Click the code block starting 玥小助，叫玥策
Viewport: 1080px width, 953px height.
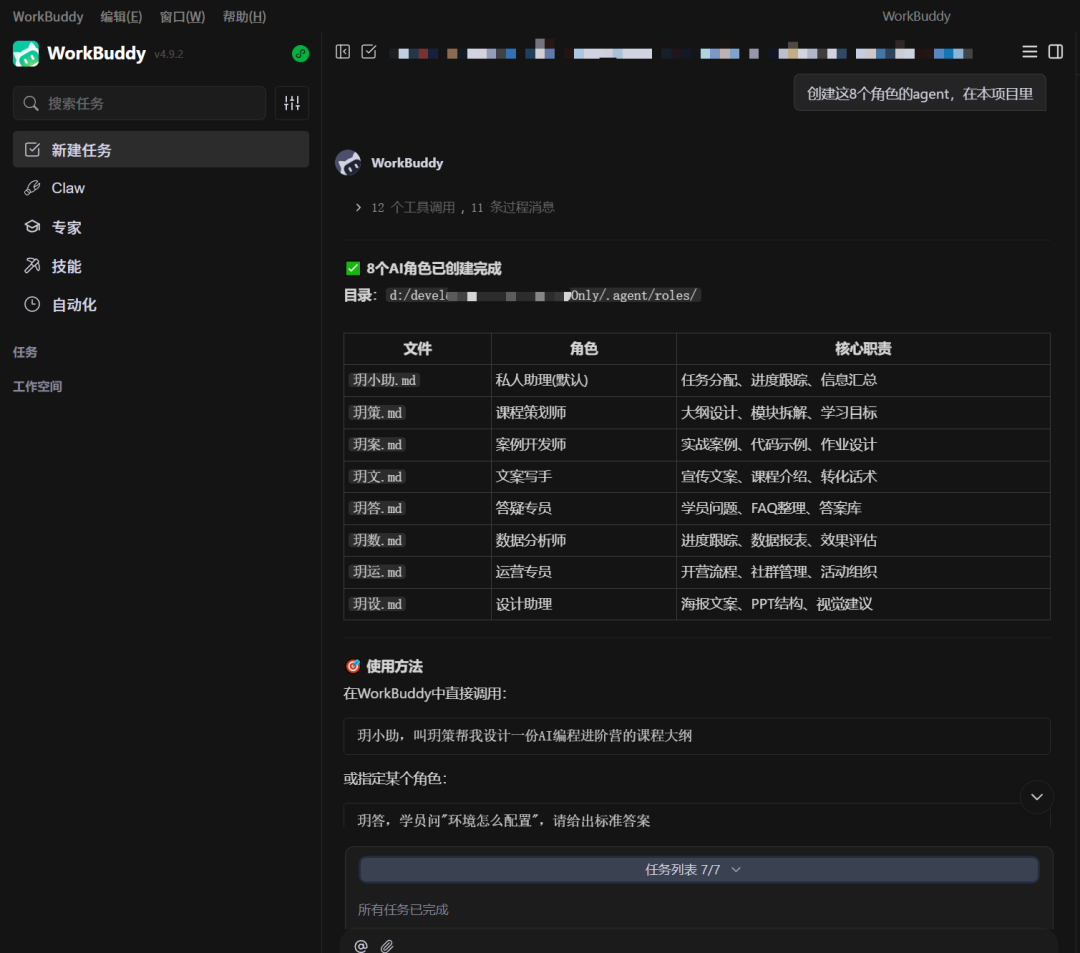click(696, 736)
